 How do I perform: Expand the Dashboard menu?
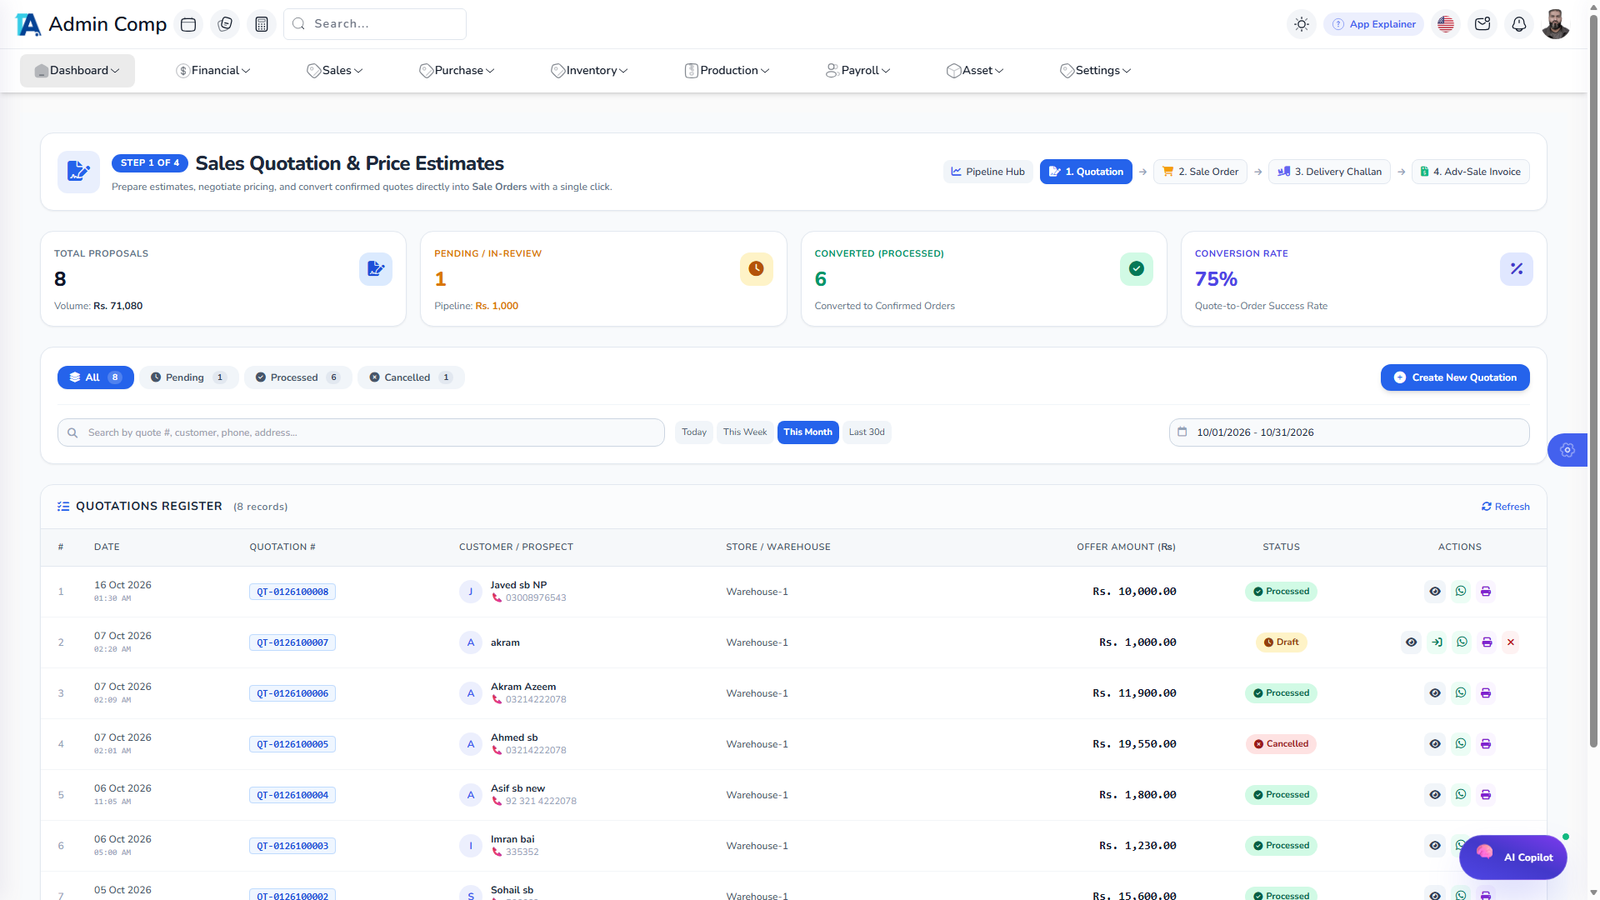point(77,71)
